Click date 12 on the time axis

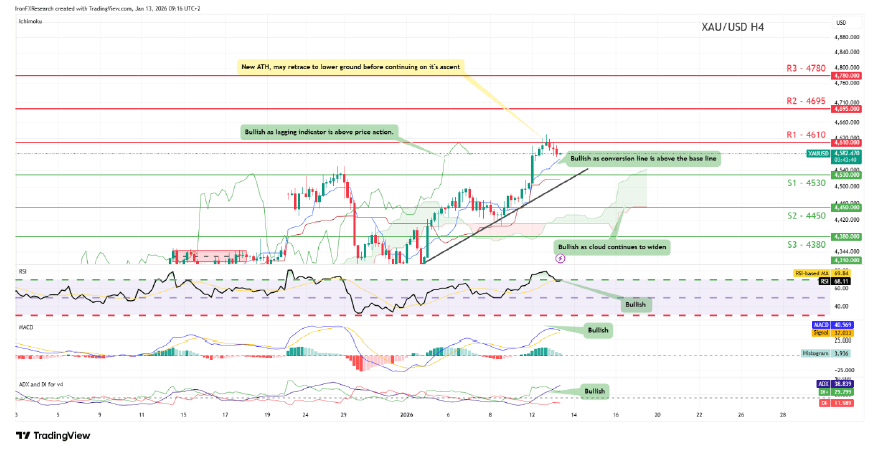point(532,415)
